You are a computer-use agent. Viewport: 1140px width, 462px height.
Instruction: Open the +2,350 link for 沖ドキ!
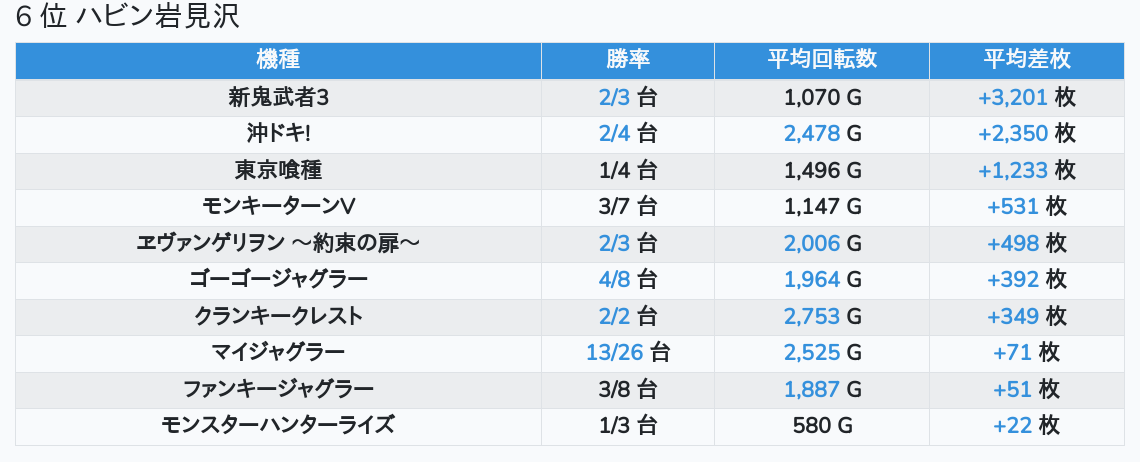coord(1013,134)
